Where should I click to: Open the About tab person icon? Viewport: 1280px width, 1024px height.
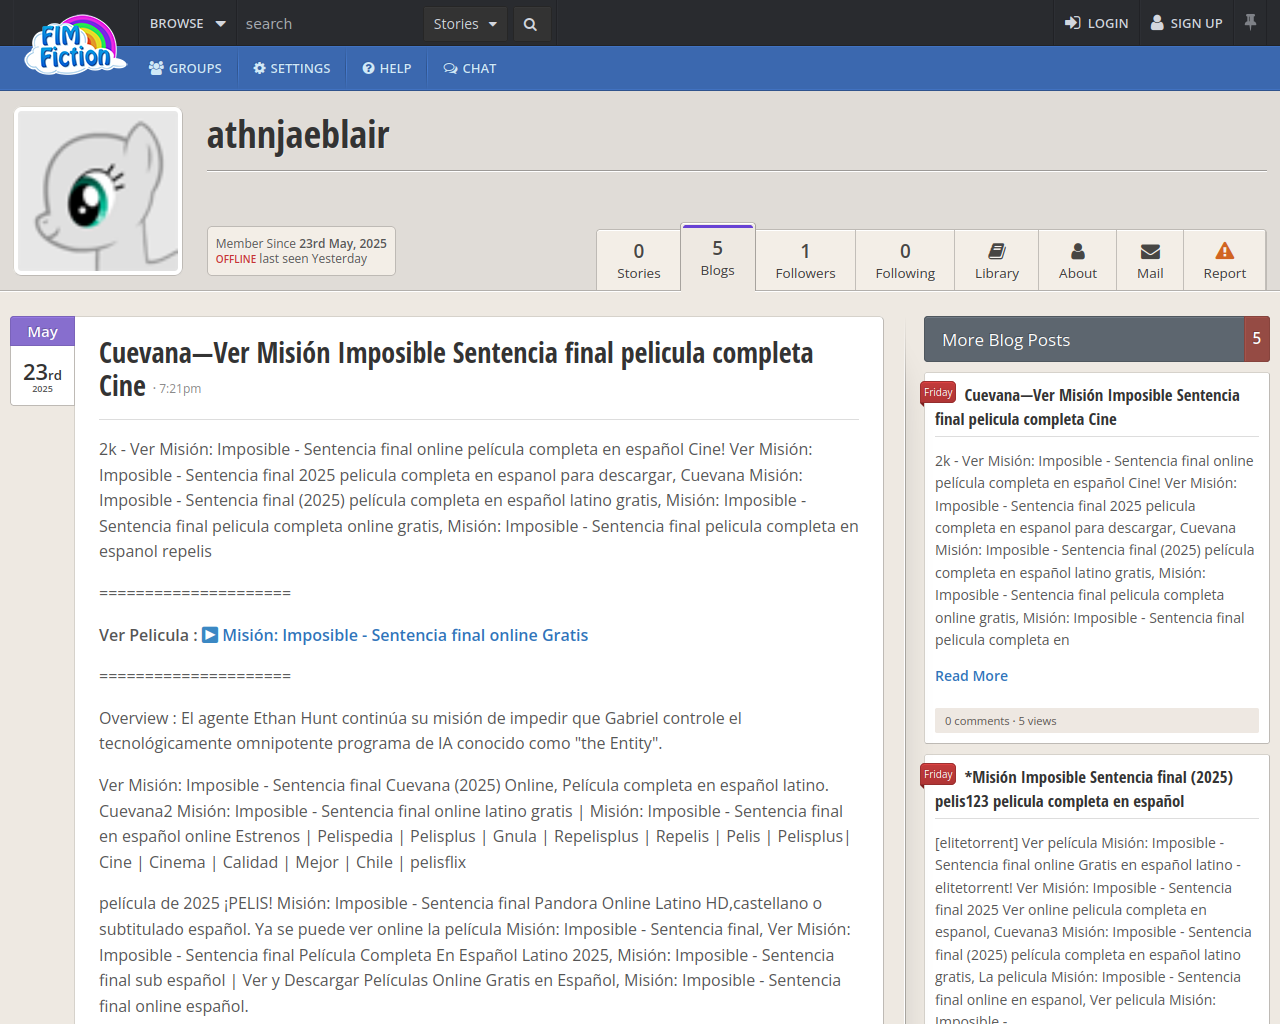(x=1078, y=251)
